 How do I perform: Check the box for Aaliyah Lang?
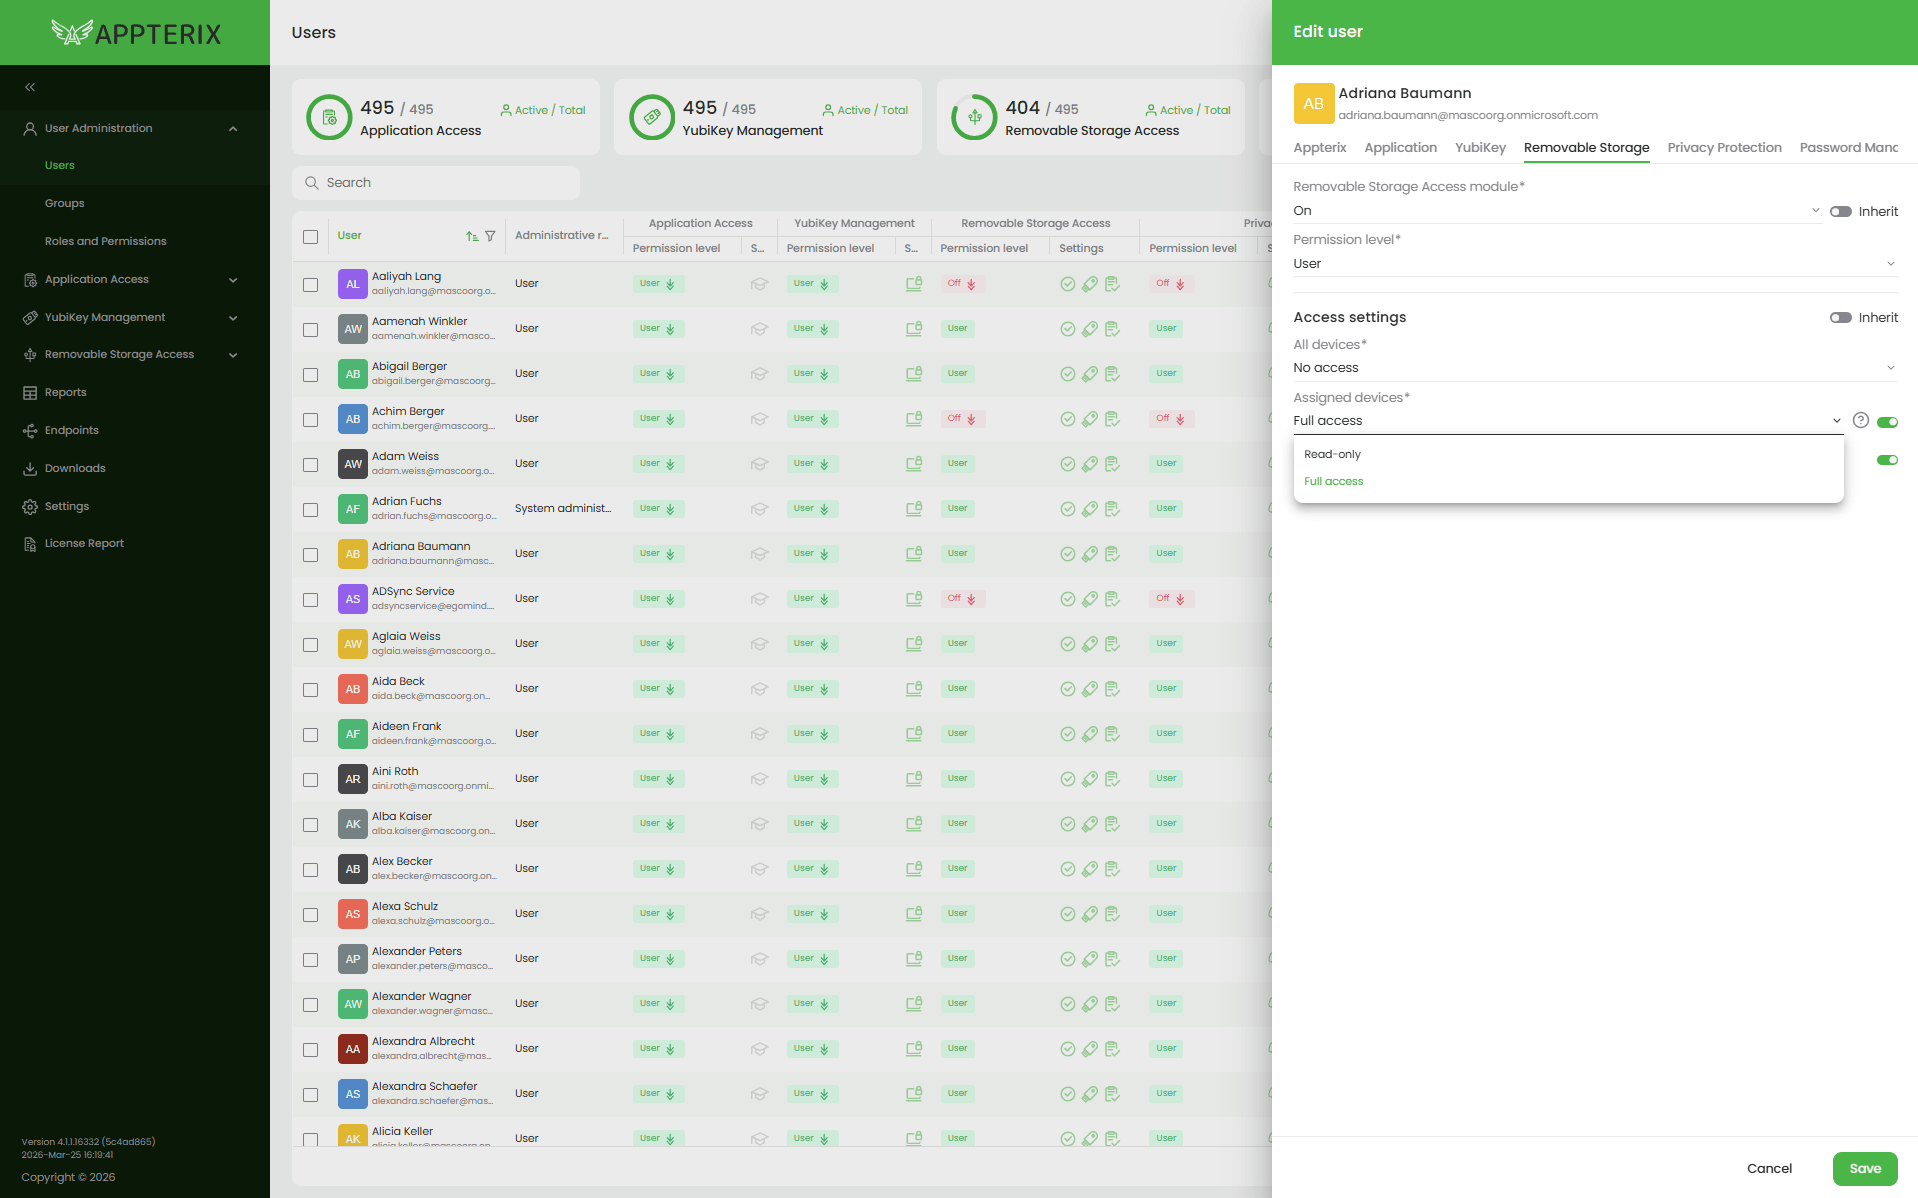[311, 285]
